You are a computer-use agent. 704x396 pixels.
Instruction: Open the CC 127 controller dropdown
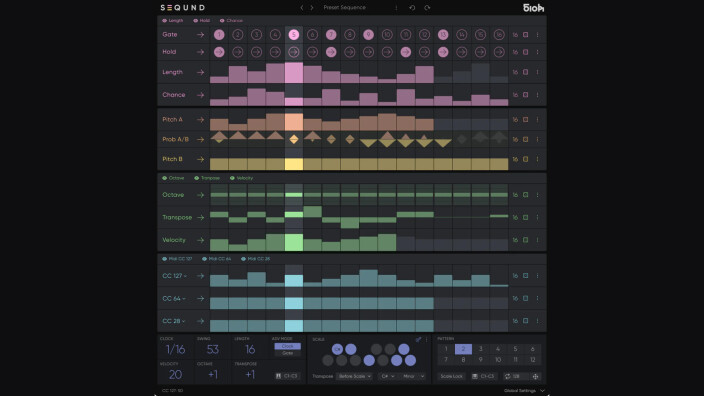click(175, 276)
